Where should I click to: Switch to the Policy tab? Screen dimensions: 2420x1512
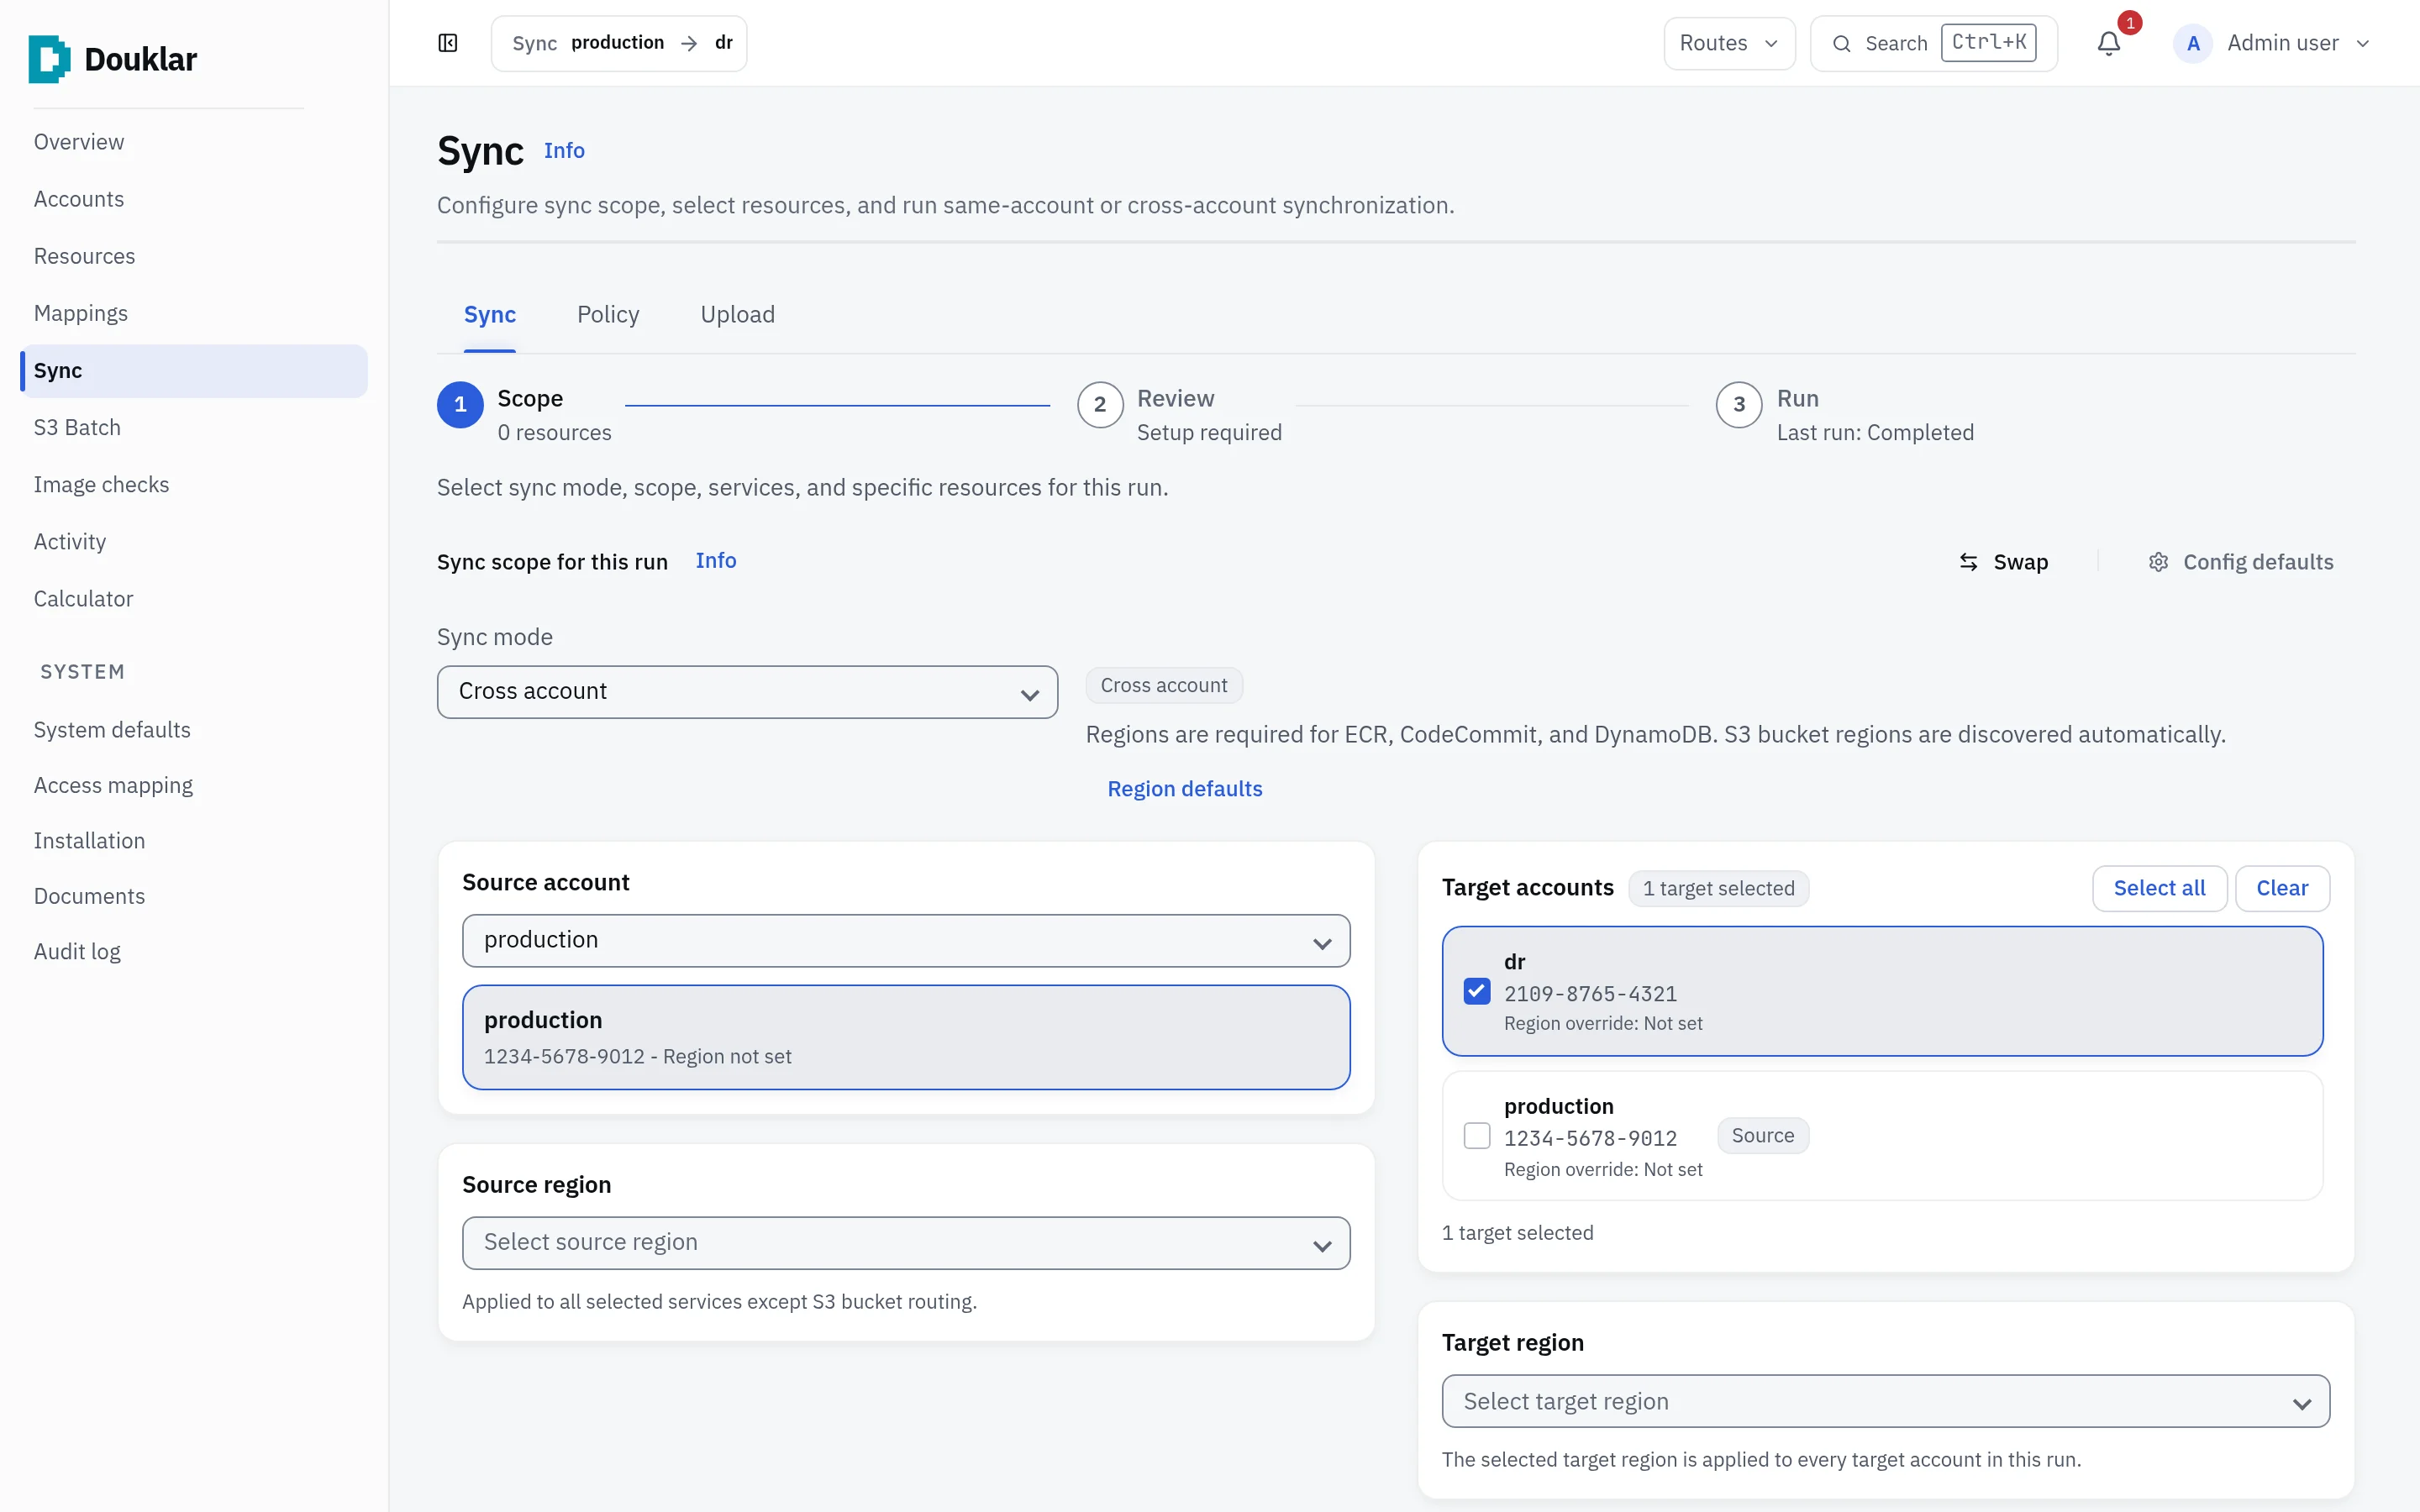click(x=608, y=315)
